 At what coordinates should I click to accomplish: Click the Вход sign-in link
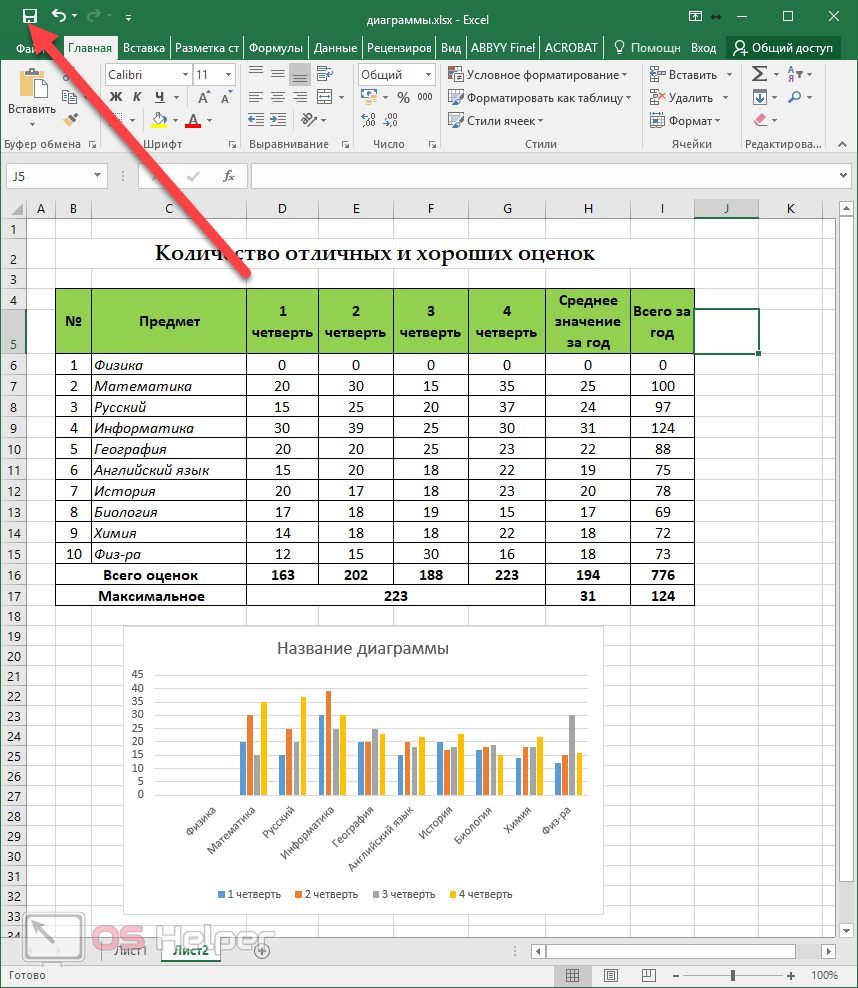703,47
